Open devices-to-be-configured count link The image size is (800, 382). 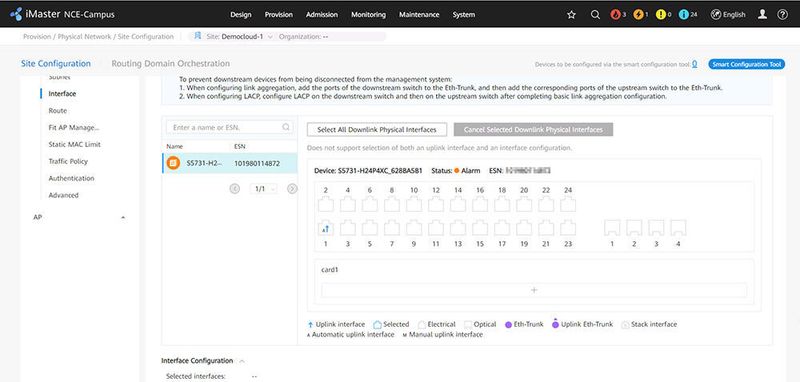(x=695, y=64)
